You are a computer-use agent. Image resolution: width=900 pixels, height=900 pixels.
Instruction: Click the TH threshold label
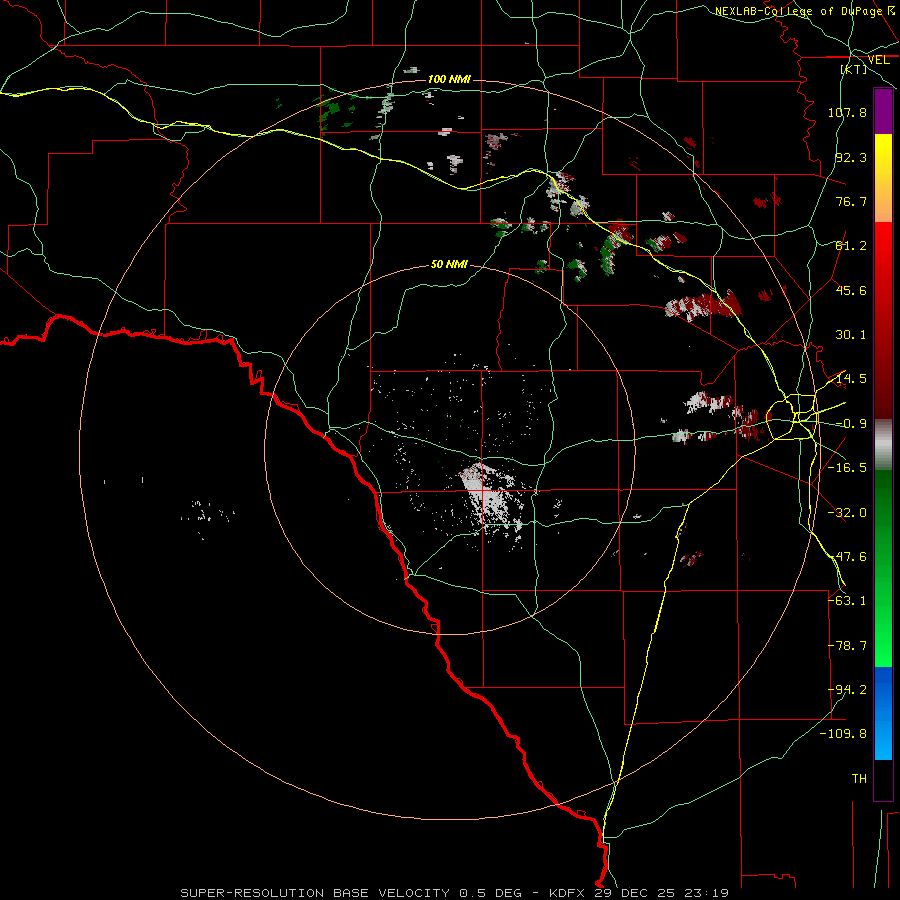pos(859,779)
